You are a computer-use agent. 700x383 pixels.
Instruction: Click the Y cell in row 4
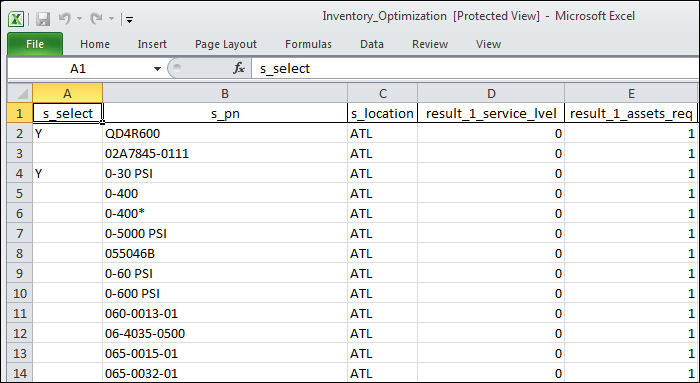click(67, 173)
